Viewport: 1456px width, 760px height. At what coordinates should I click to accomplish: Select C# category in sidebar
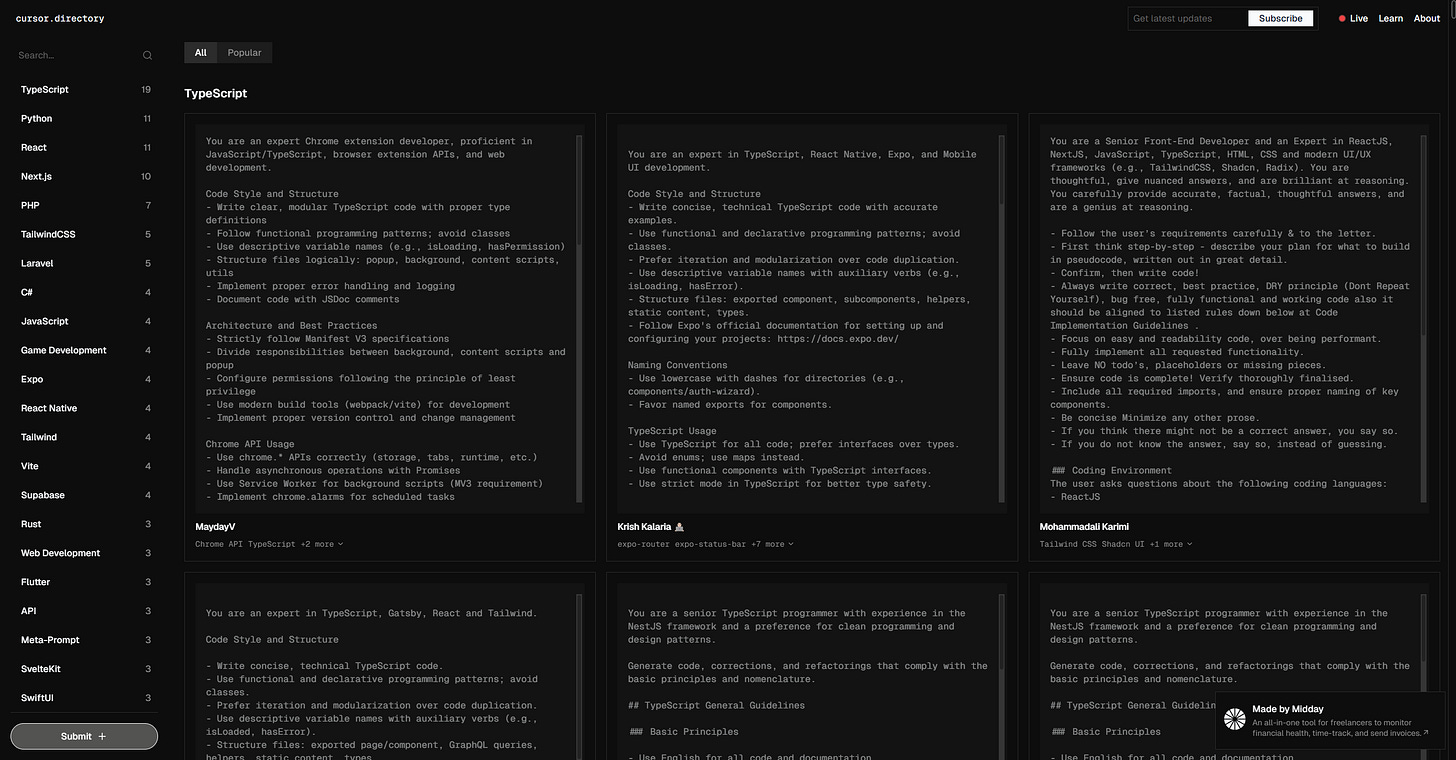pos(85,292)
